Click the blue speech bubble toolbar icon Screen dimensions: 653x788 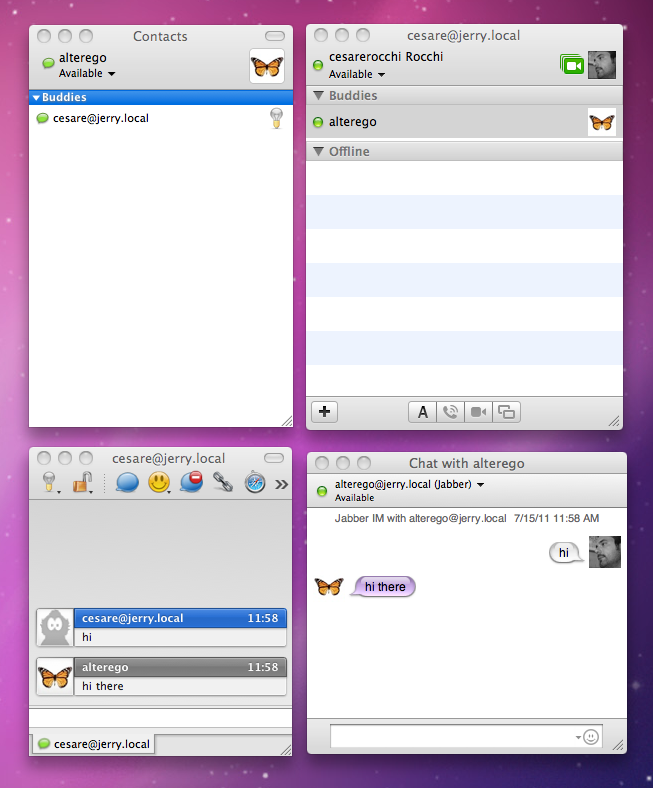[127, 482]
